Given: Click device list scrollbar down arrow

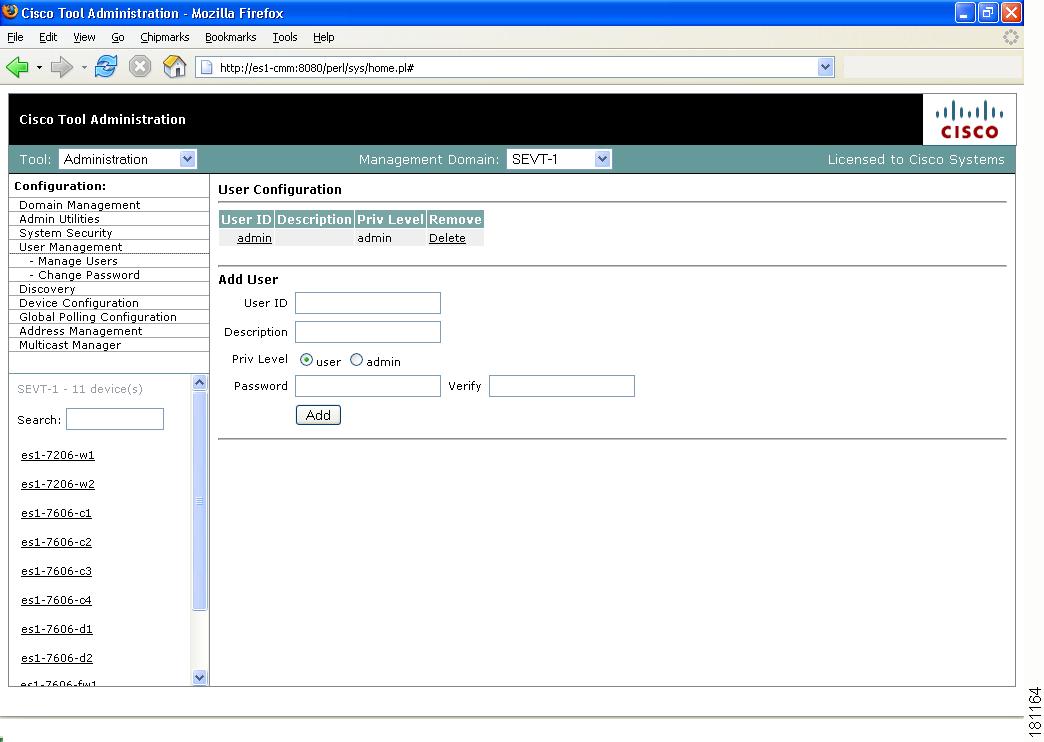Looking at the screenshot, I should click(x=199, y=677).
